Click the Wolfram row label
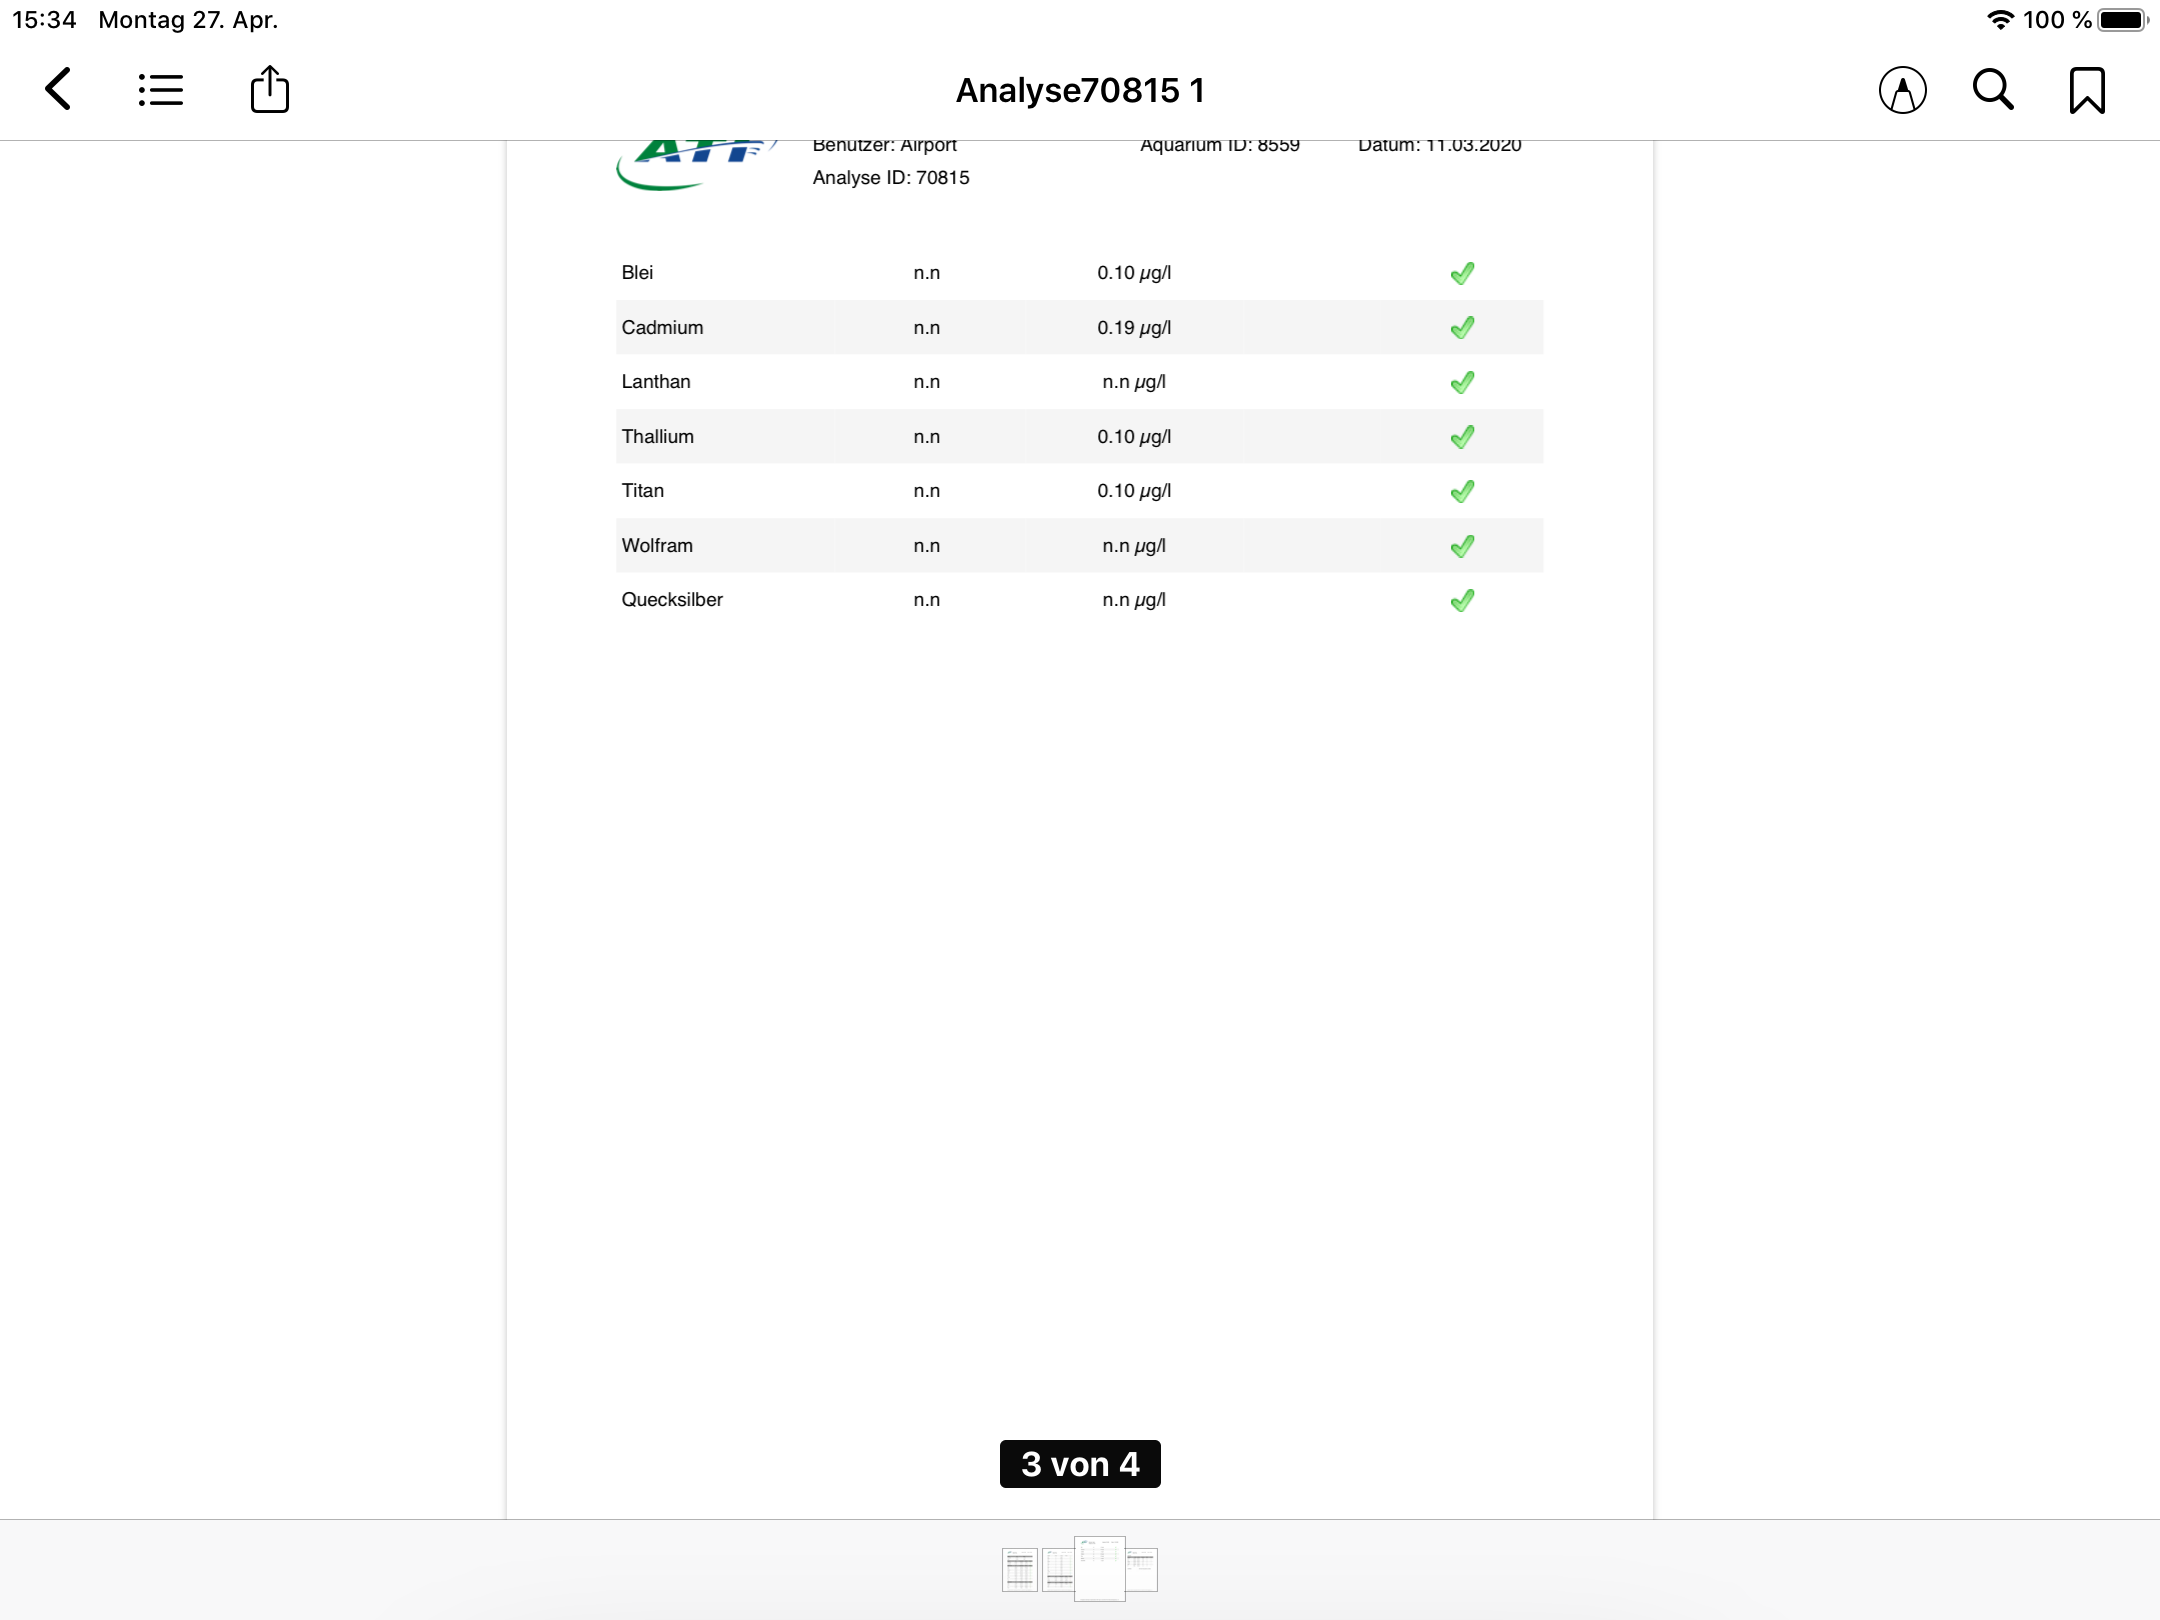 (657, 546)
